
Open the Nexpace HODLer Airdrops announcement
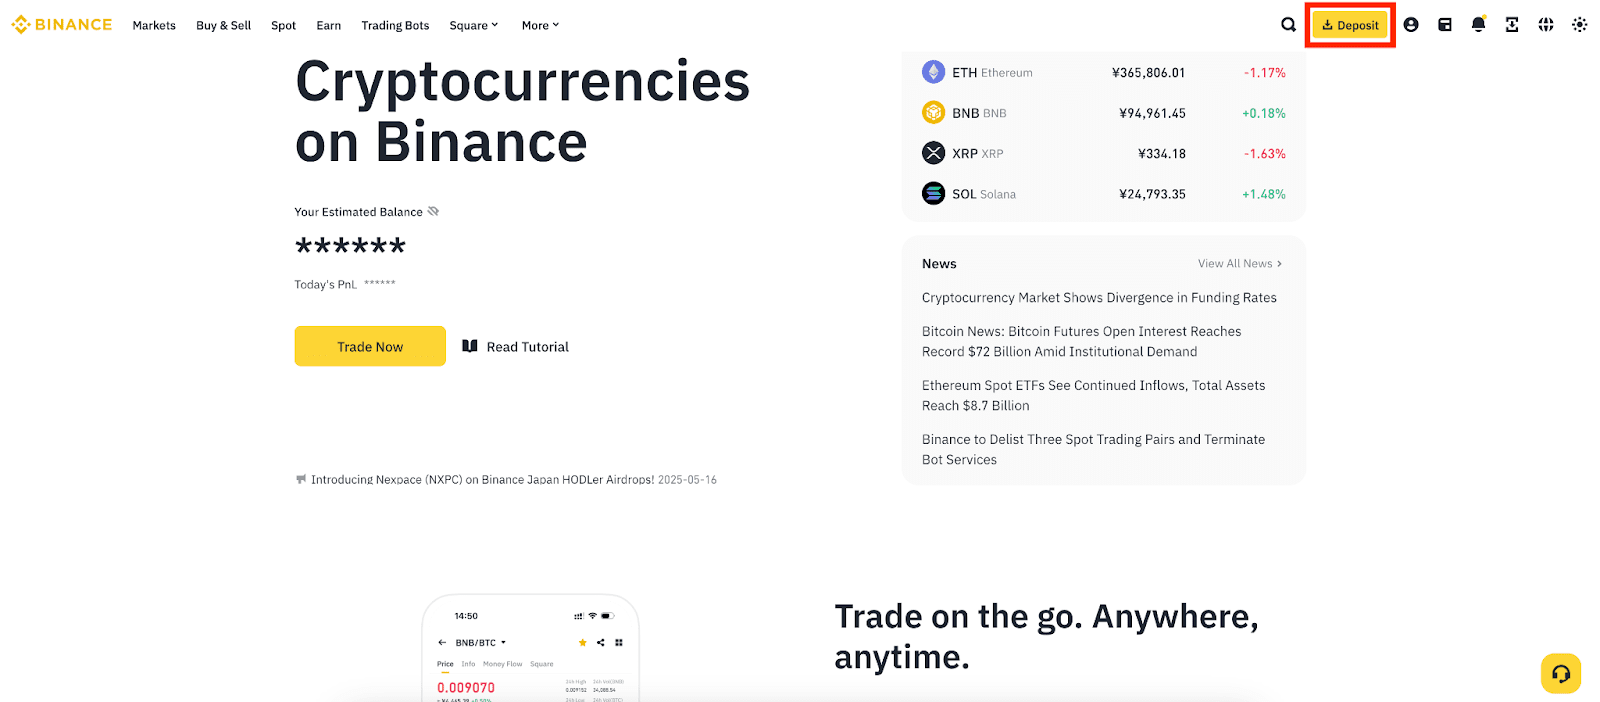click(x=483, y=480)
